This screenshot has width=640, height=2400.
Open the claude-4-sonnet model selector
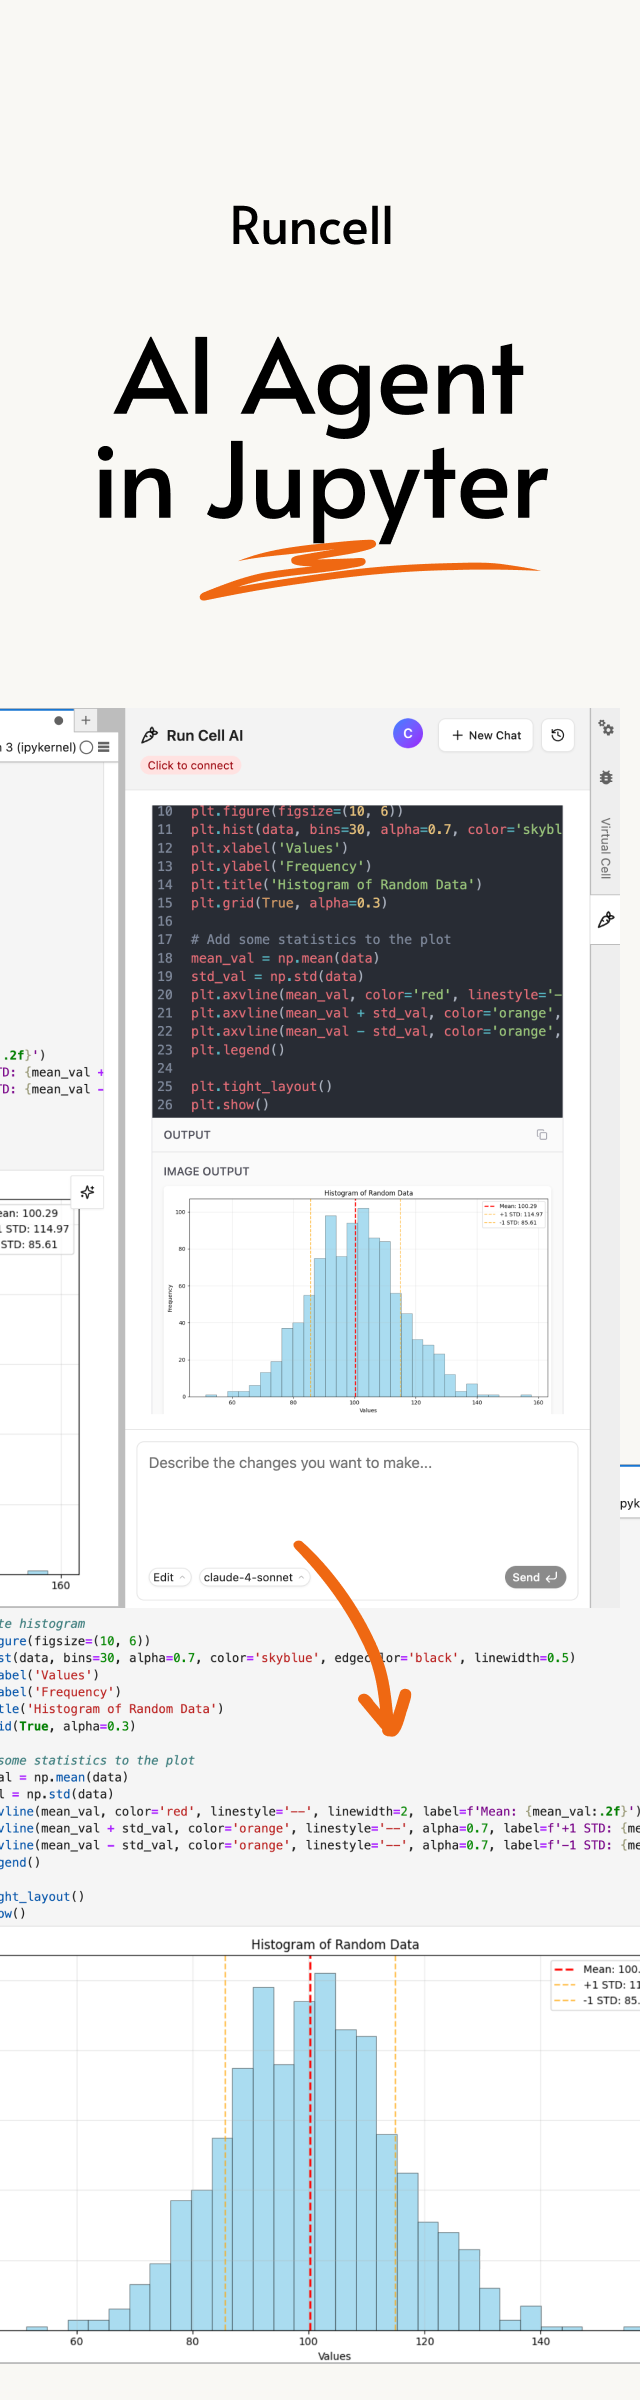(x=248, y=1577)
